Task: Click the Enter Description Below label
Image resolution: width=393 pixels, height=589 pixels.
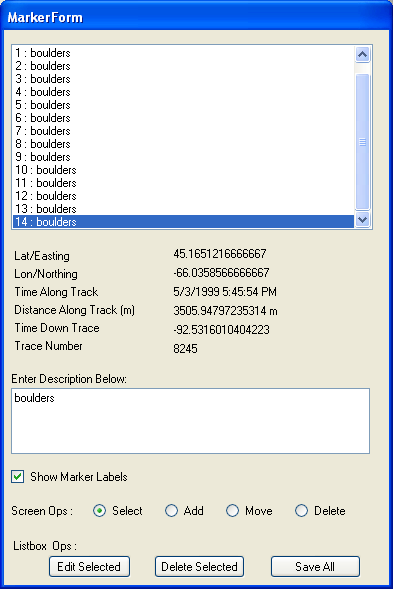Action: click(x=69, y=379)
